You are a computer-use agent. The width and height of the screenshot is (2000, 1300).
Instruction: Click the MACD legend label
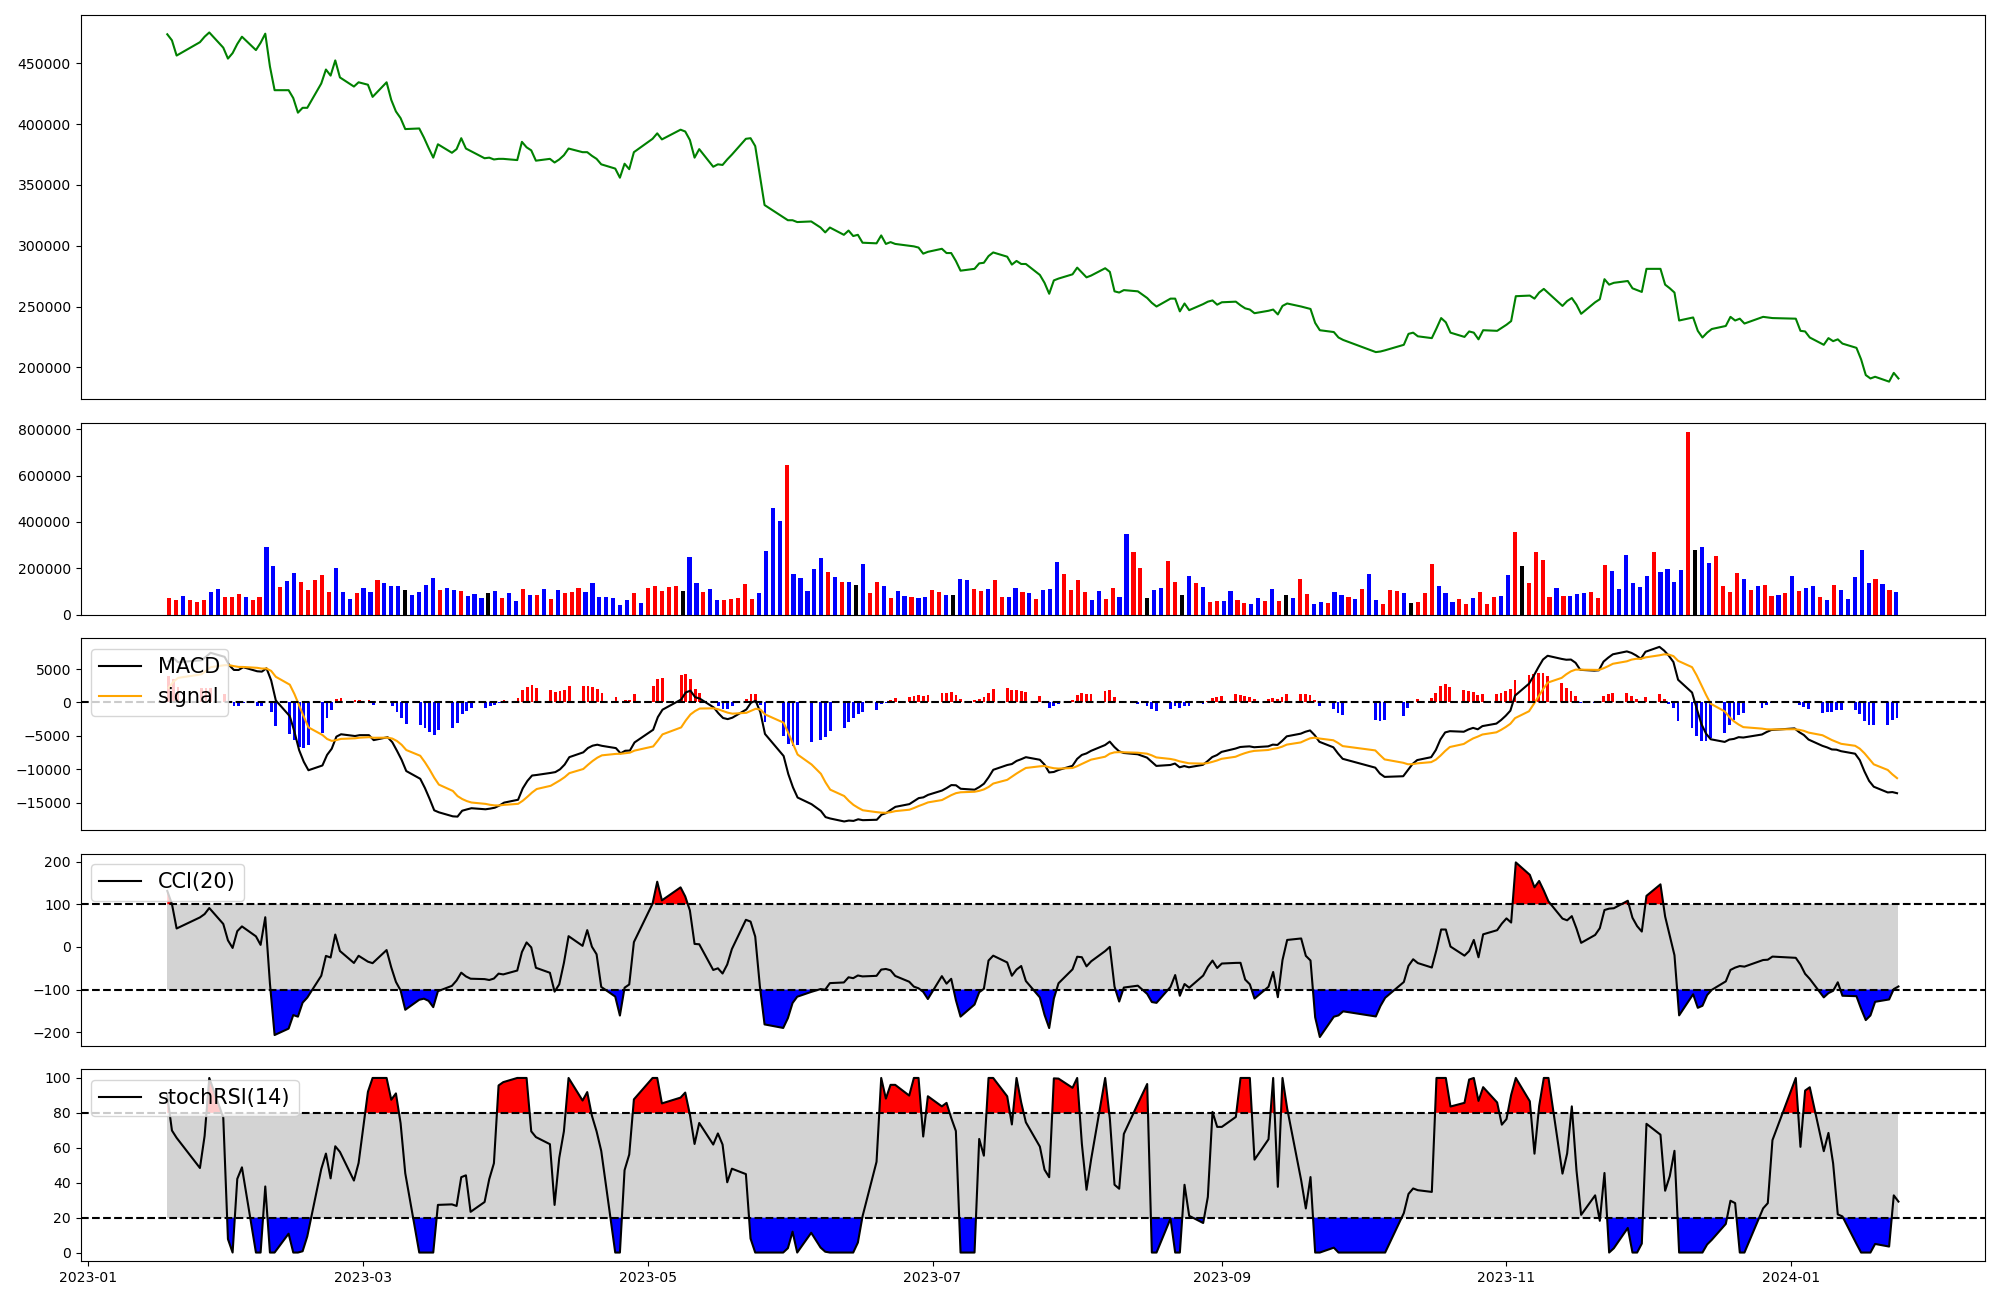[188, 666]
